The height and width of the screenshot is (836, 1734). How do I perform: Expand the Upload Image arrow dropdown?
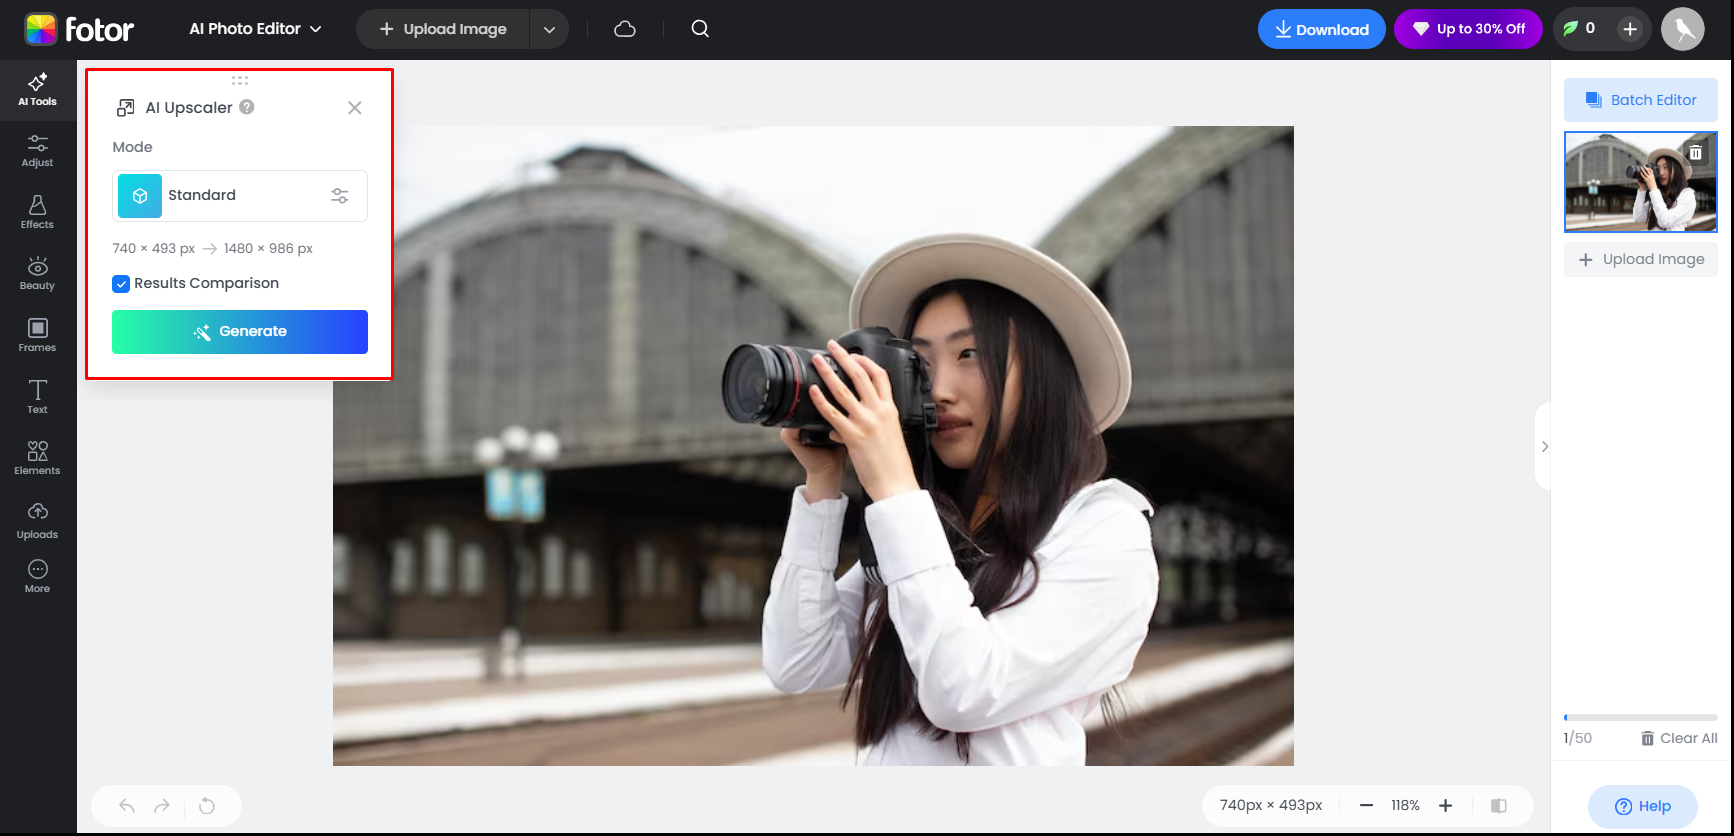[549, 29]
